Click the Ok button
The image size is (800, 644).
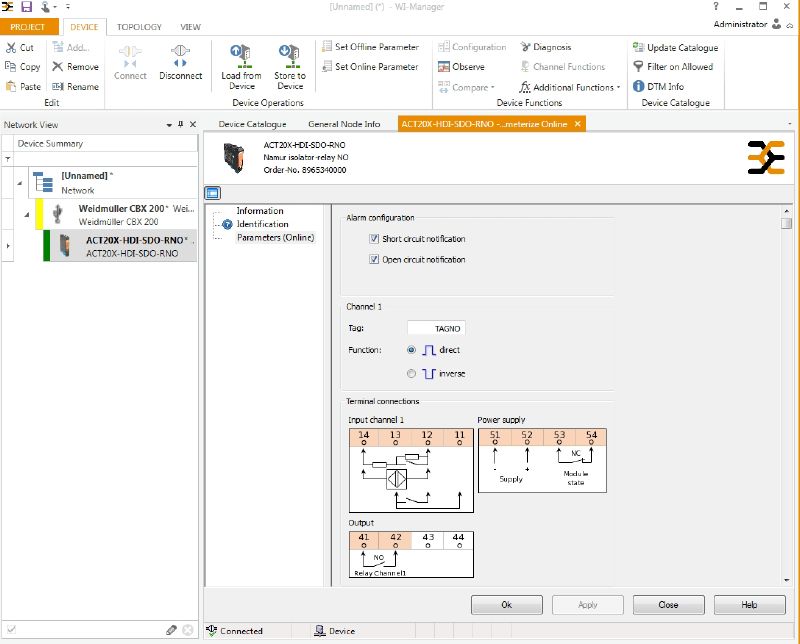click(x=507, y=605)
